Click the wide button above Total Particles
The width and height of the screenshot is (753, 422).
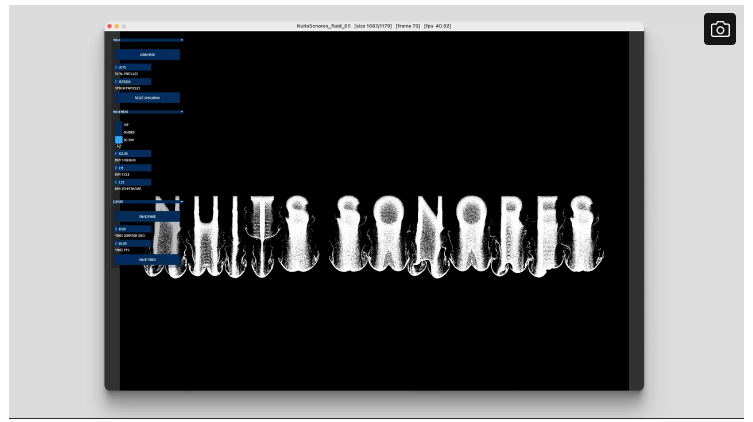147,55
